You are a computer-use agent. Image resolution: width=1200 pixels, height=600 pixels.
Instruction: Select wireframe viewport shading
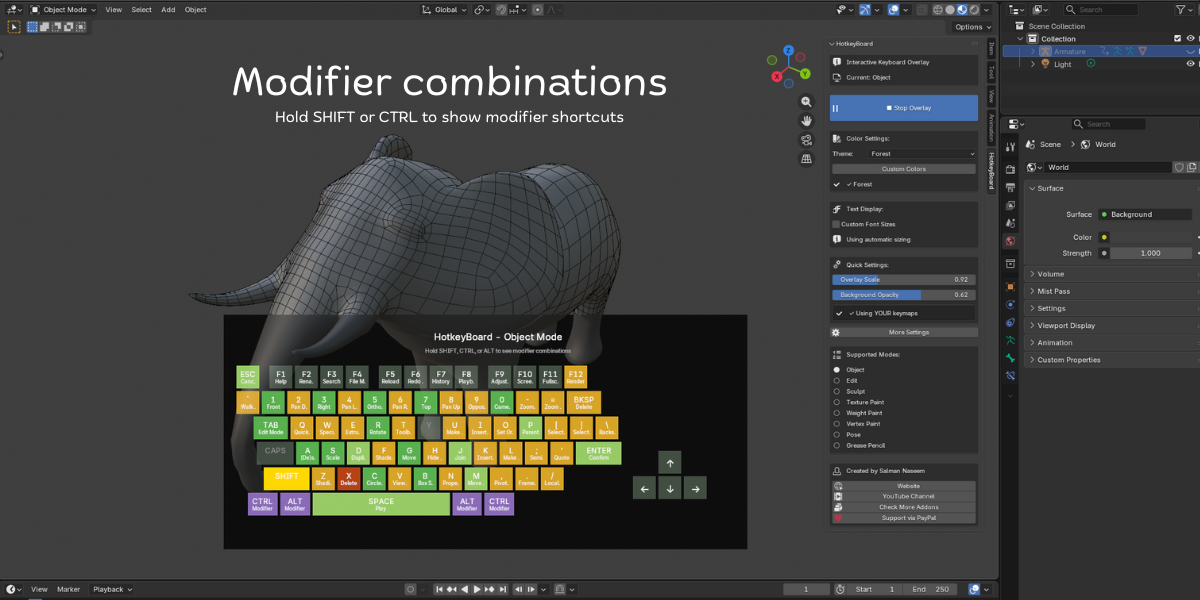click(x=938, y=9)
